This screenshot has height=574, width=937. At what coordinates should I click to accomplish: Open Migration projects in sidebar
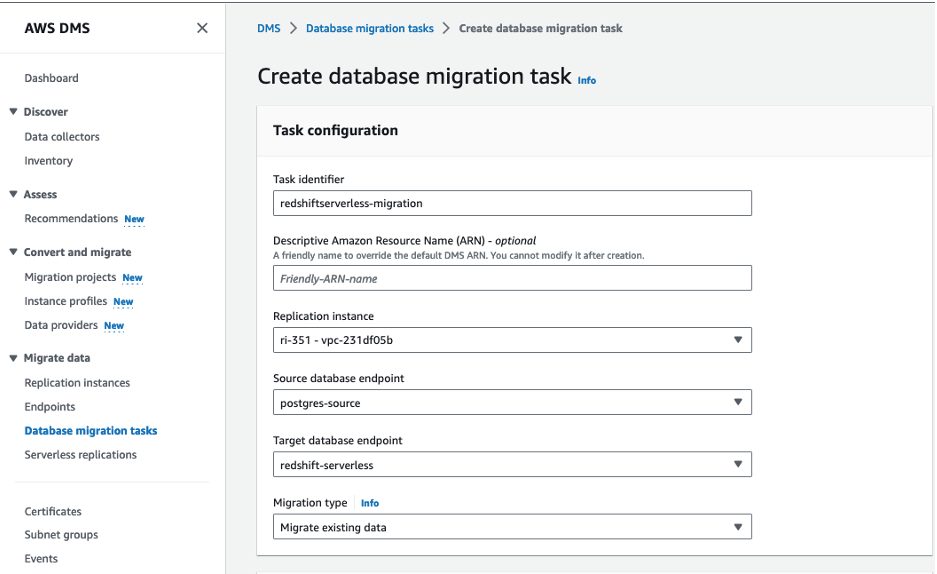[x=70, y=277]
